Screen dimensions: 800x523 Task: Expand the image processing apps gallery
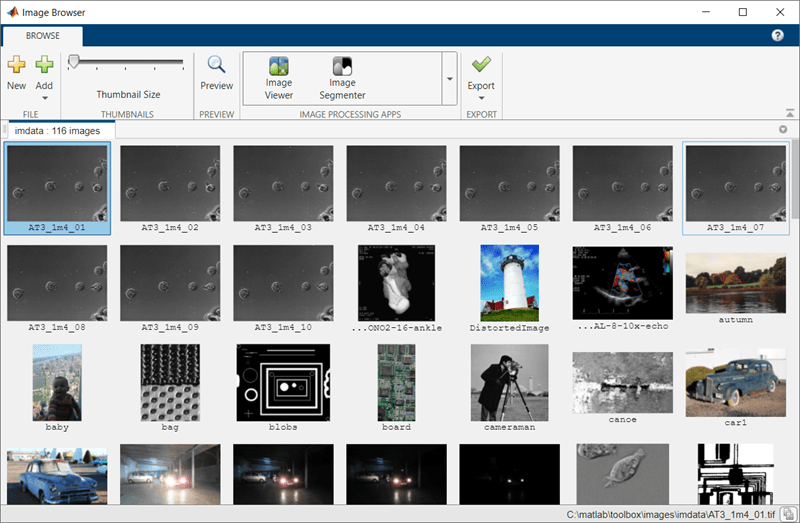(x=449, y=78)
